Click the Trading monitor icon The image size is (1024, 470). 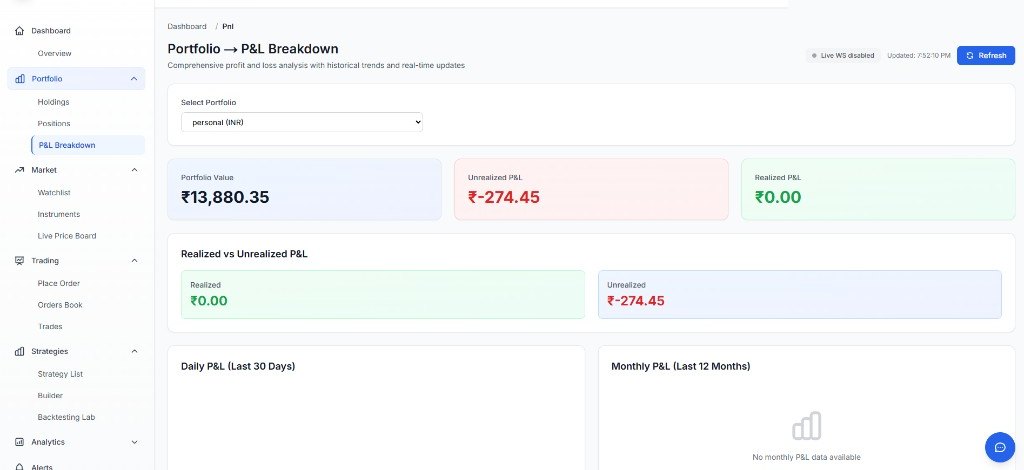click(x=20, y=260)
